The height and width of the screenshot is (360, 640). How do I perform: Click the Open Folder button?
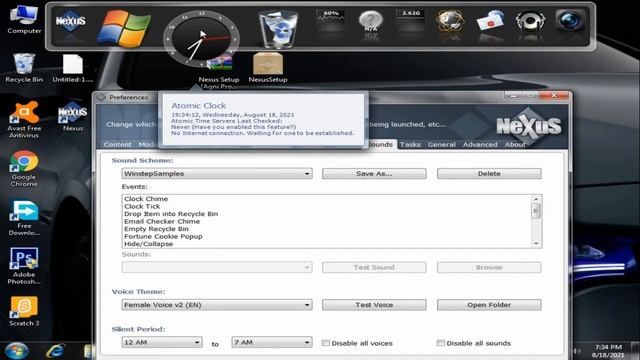pyautogui.click(x=489, y=305)
